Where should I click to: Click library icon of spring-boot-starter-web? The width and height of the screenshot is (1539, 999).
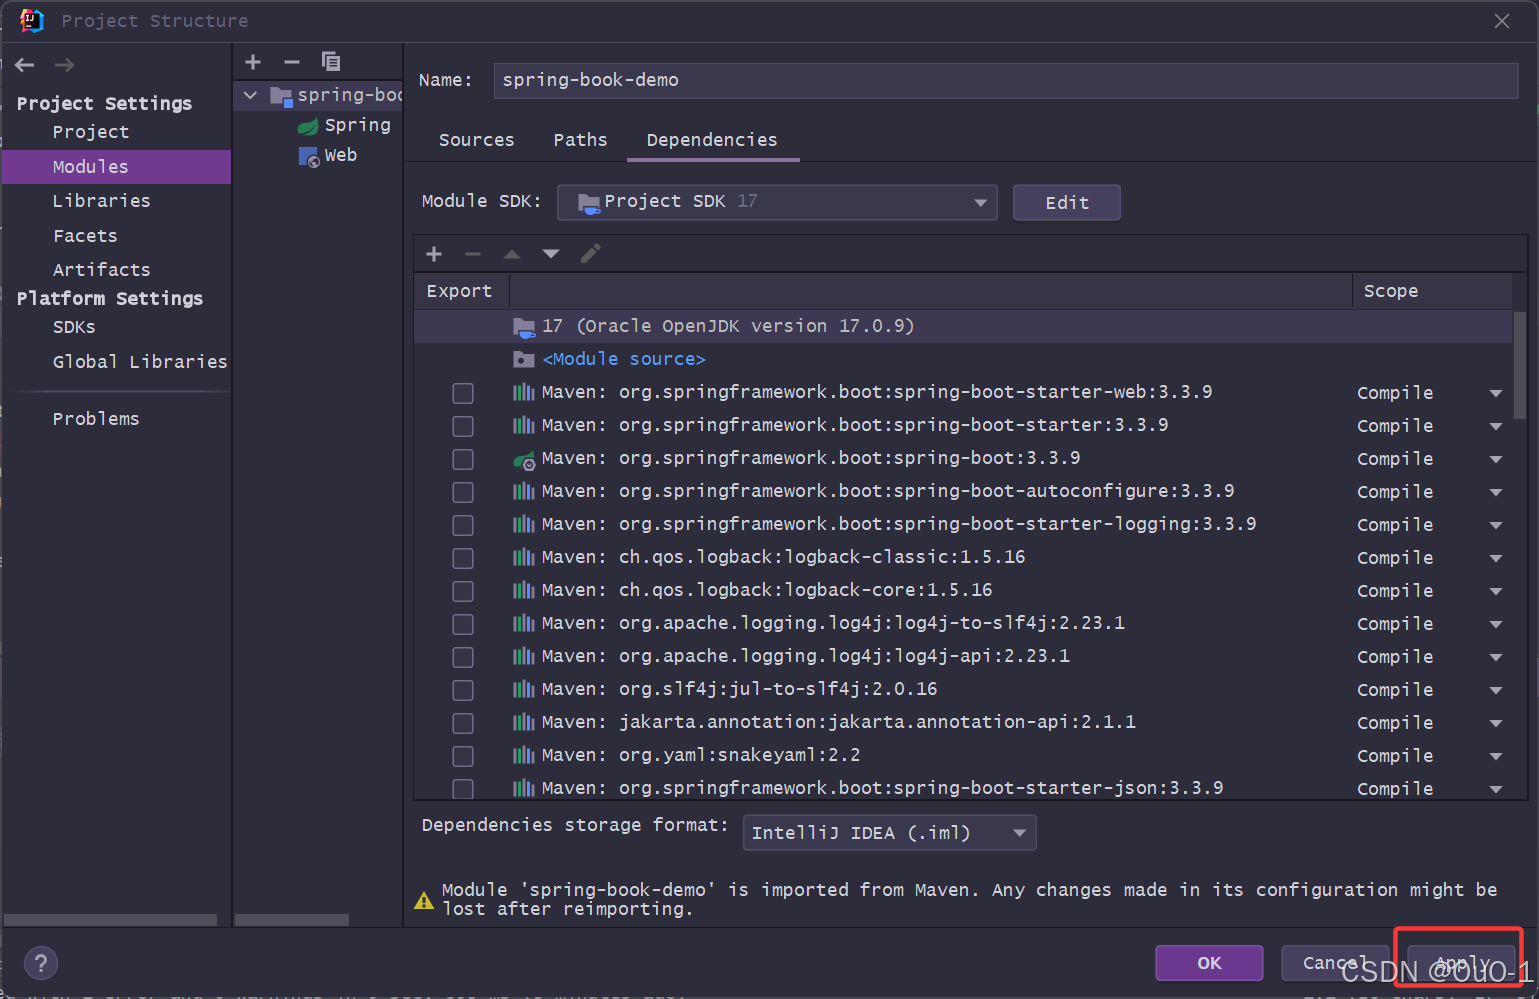(x=523, y=392)
